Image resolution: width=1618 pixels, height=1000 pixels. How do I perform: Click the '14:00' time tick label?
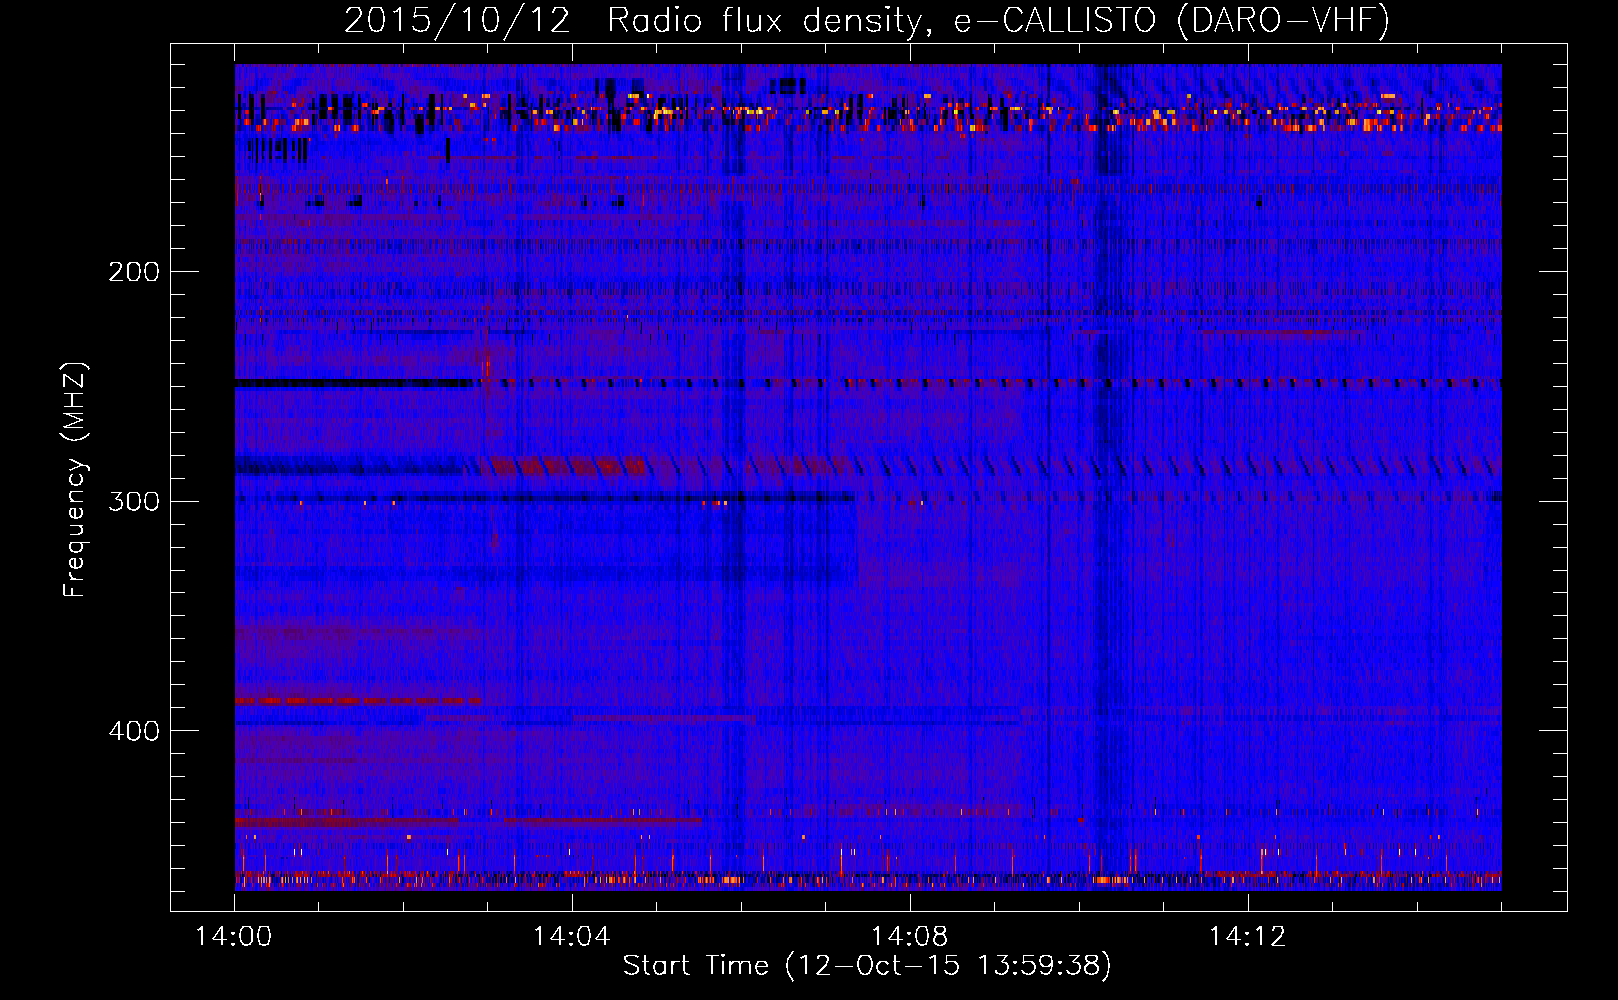pyautogui.click(x=234, y=937)
